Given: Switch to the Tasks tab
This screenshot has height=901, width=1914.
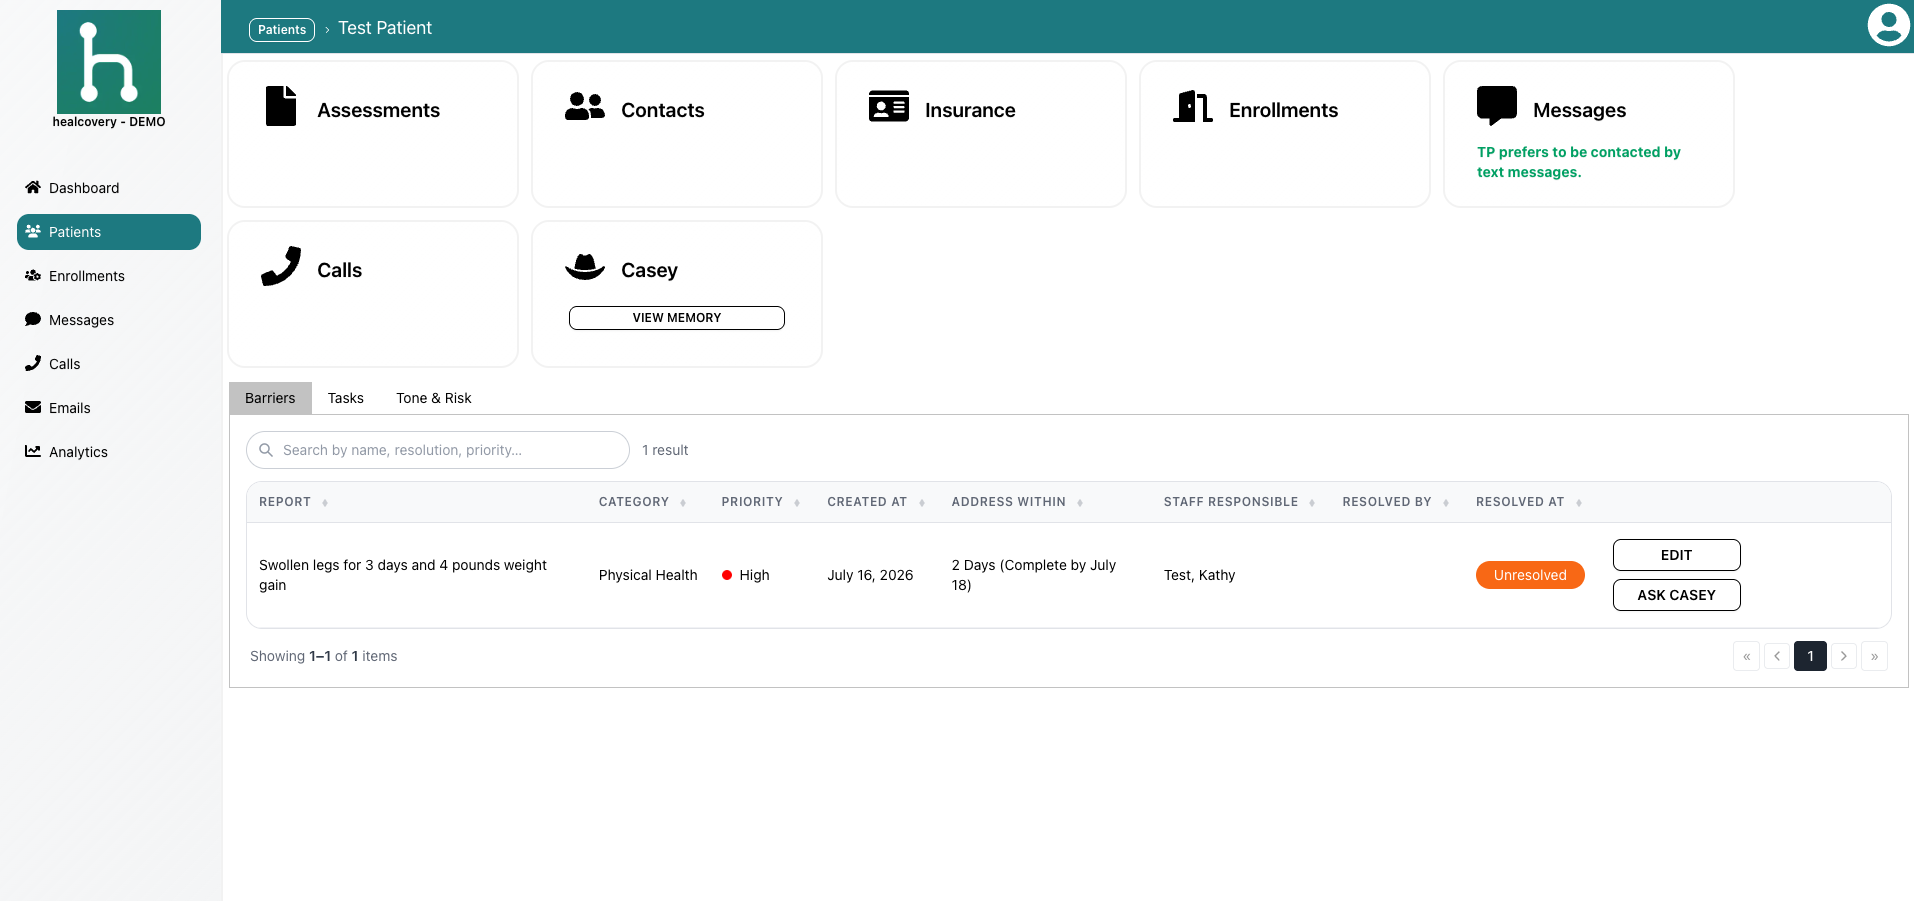Looking at the screenshot, I should tap(346, 398).
